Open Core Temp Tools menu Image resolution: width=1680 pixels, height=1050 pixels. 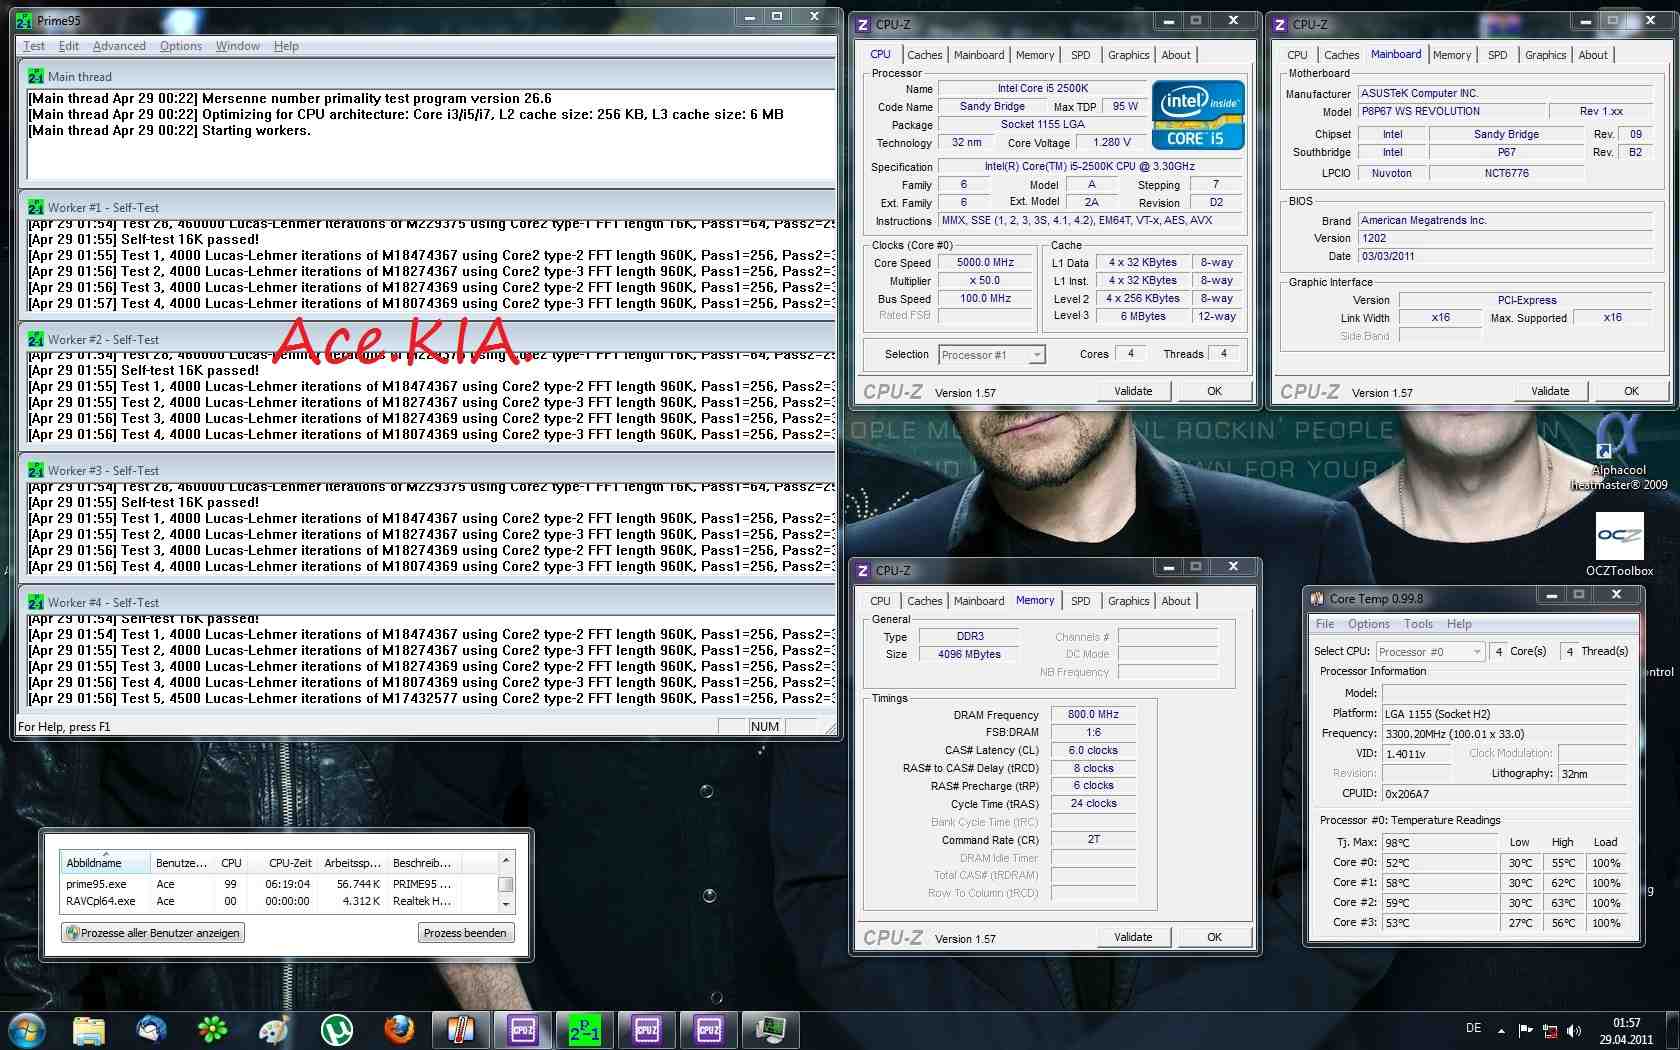[x=1418, y=624]
